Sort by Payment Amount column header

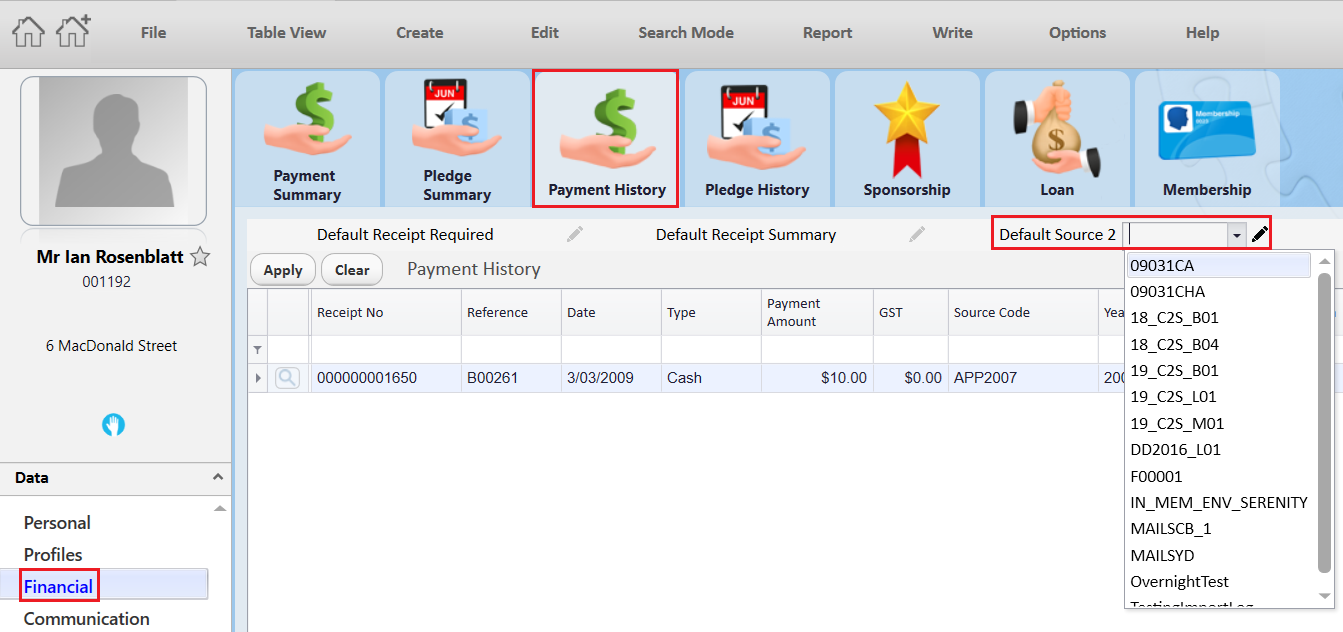point(816,312)
